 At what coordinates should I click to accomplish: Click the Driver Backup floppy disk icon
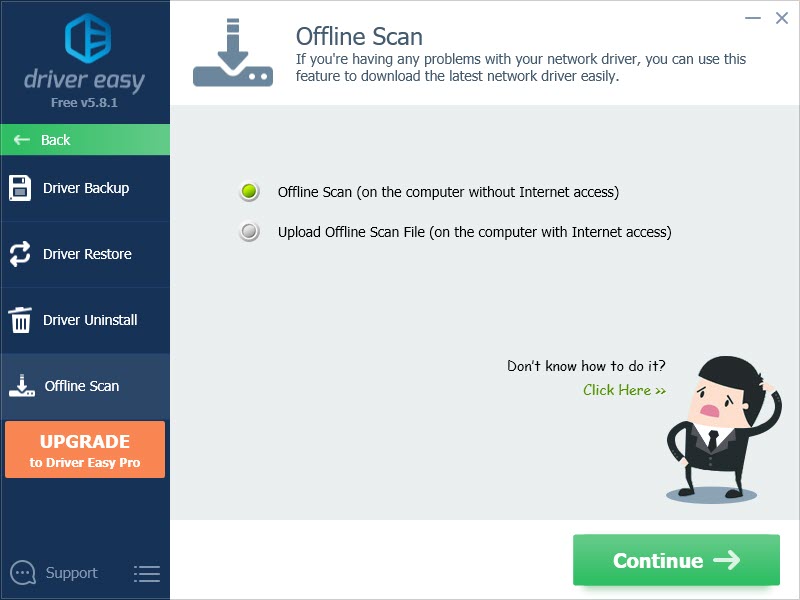(20, 188)
